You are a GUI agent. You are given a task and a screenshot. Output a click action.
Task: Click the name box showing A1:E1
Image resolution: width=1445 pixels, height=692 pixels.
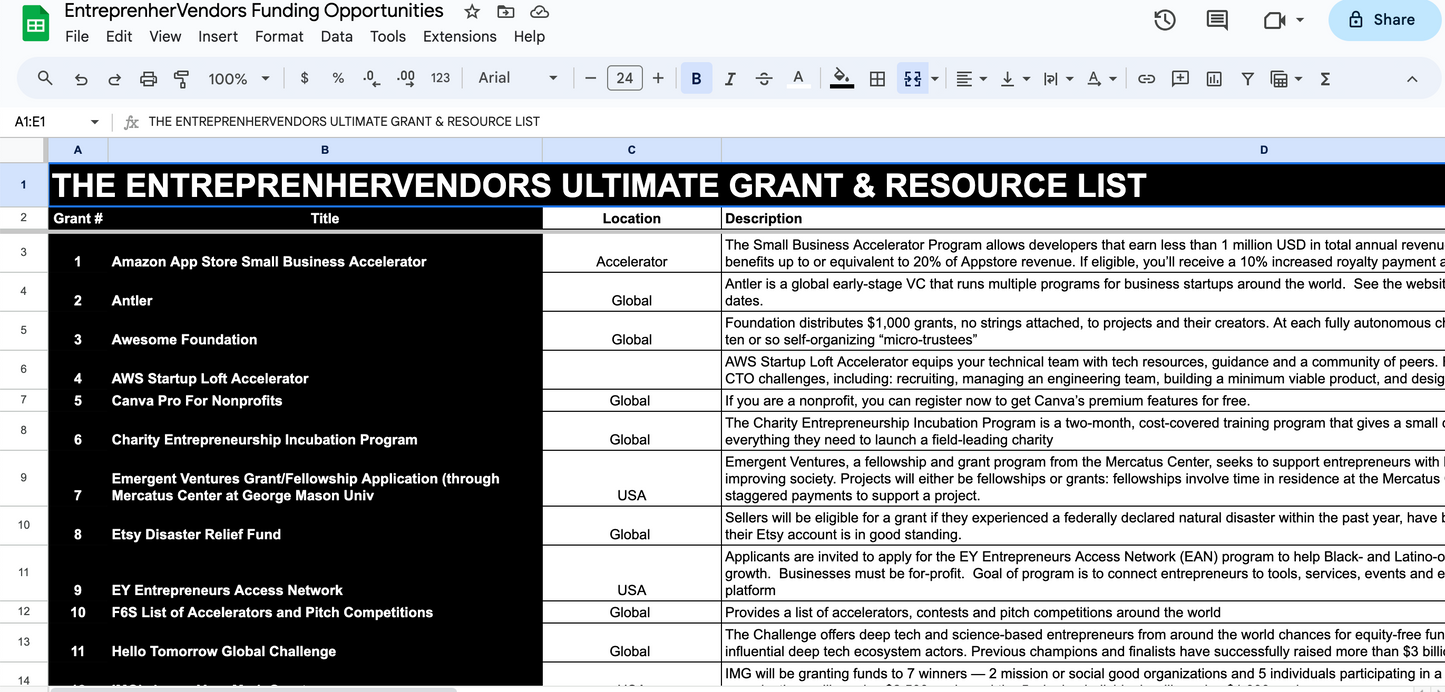click(x=56, y=121)
